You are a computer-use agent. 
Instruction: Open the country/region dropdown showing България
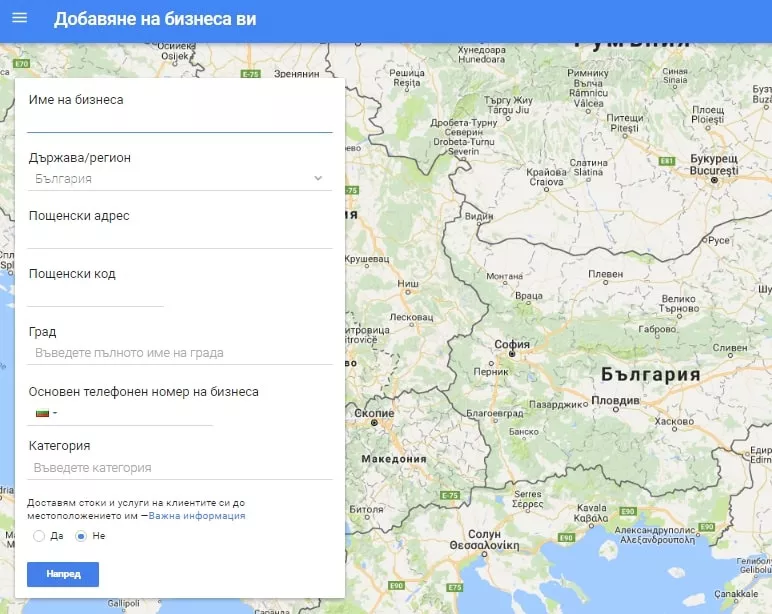tap(180, 179)
